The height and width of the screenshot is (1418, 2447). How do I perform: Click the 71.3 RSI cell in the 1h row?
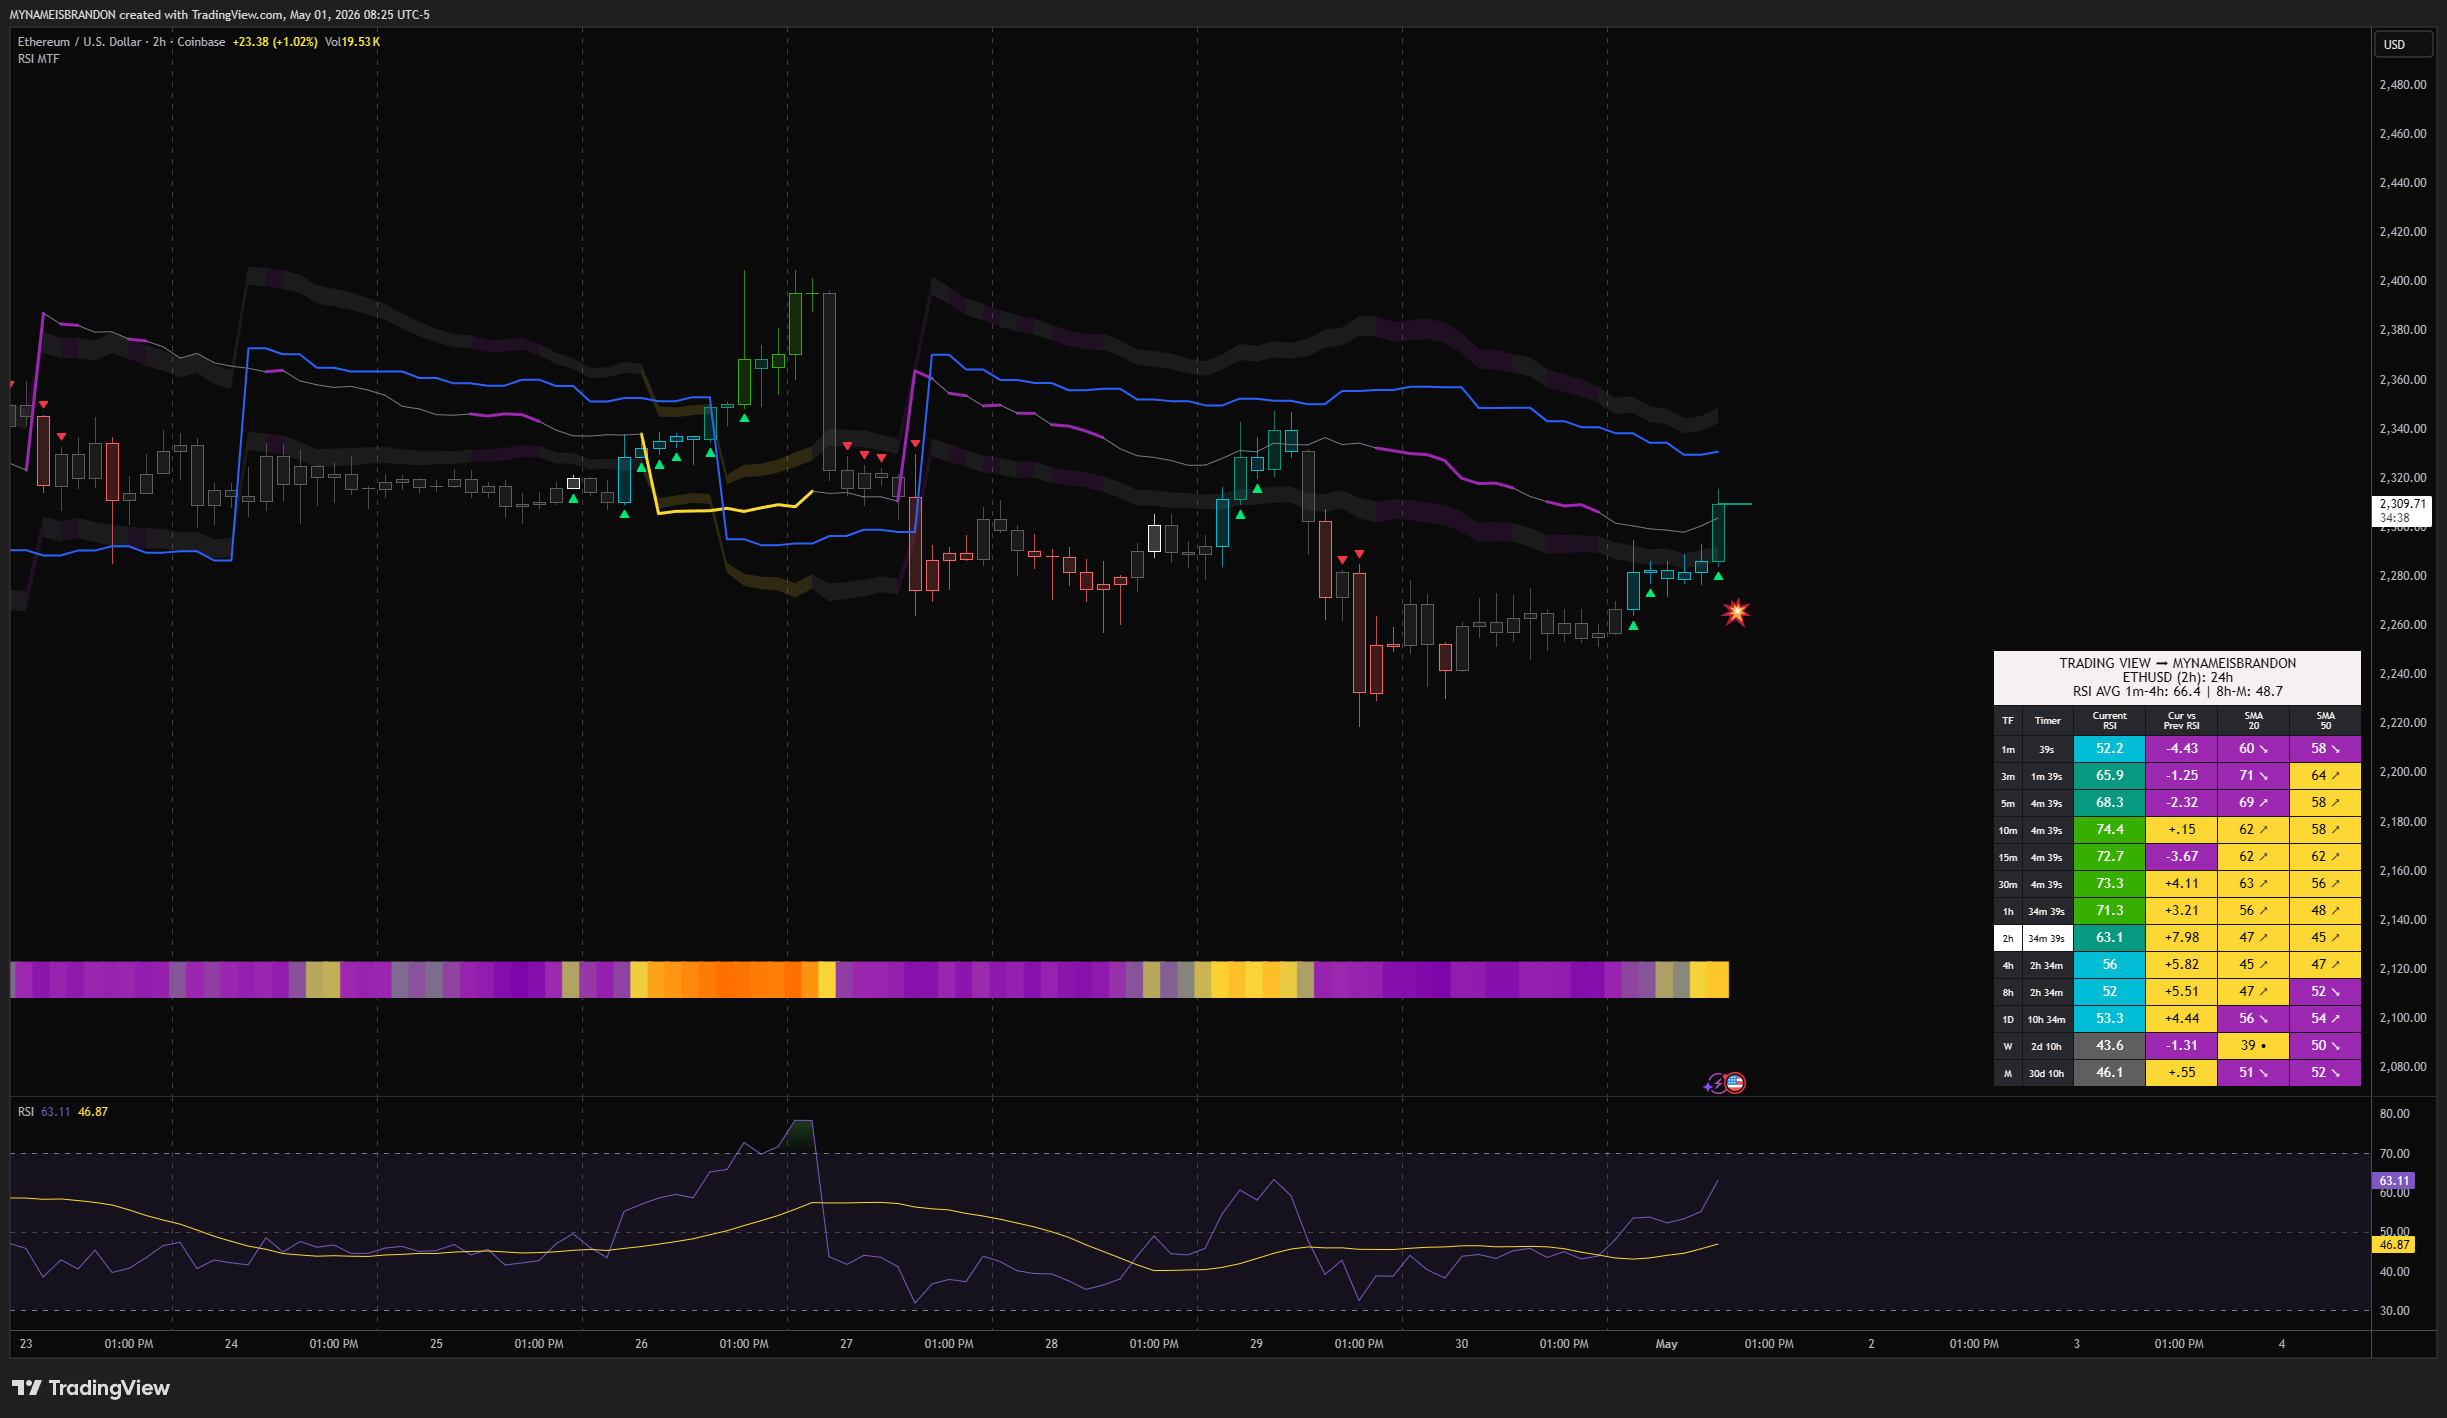click(2109, 911)
